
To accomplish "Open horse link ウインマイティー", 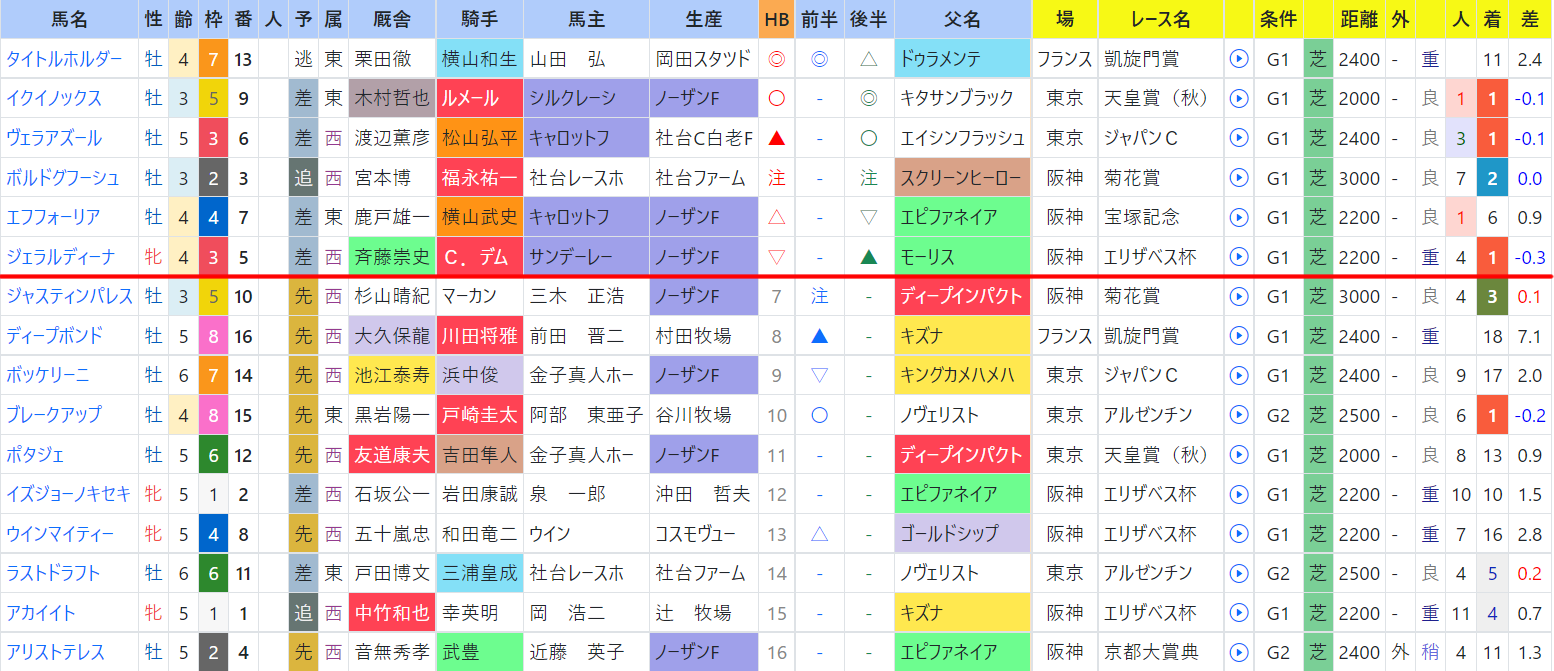I will [x=61, y=534].
